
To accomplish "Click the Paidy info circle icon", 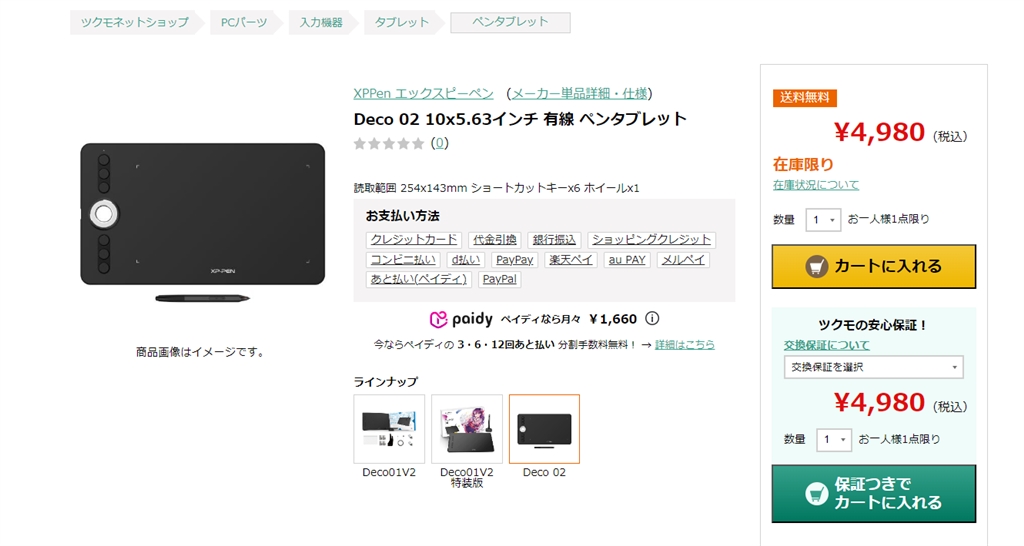I will click(x=652, y=319).
